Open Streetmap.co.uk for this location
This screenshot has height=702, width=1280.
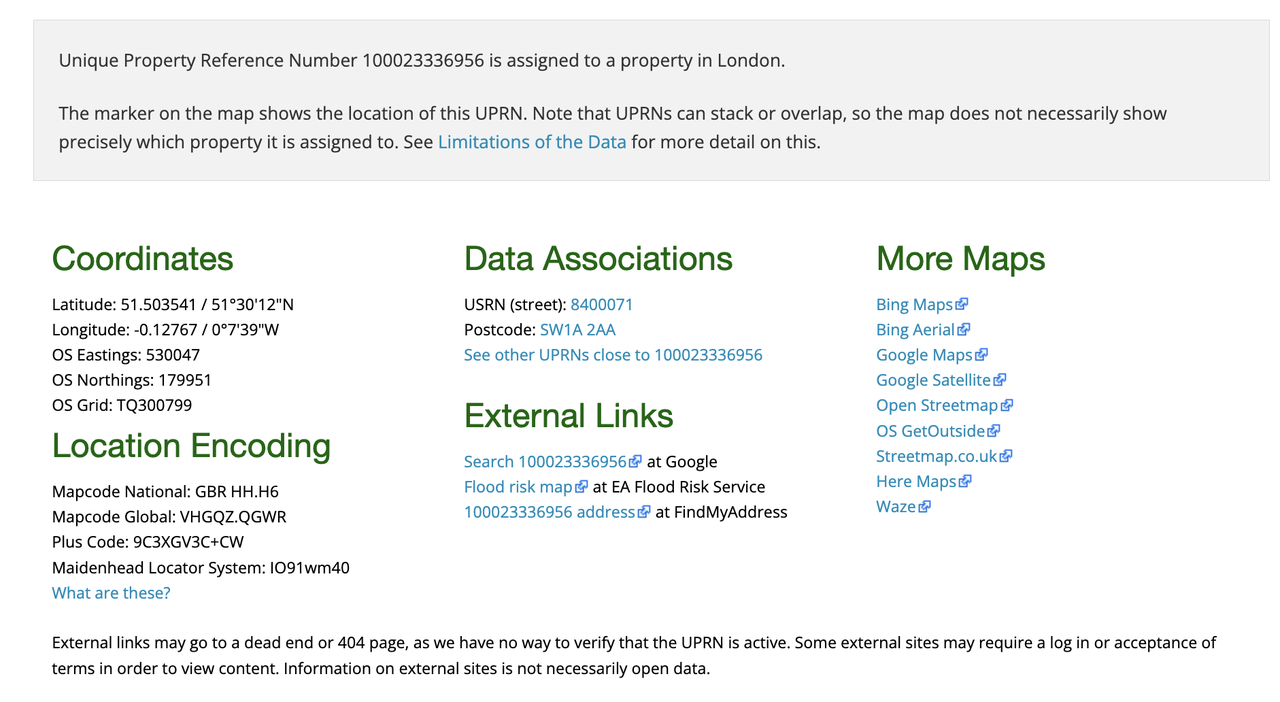tap(936, 455)
